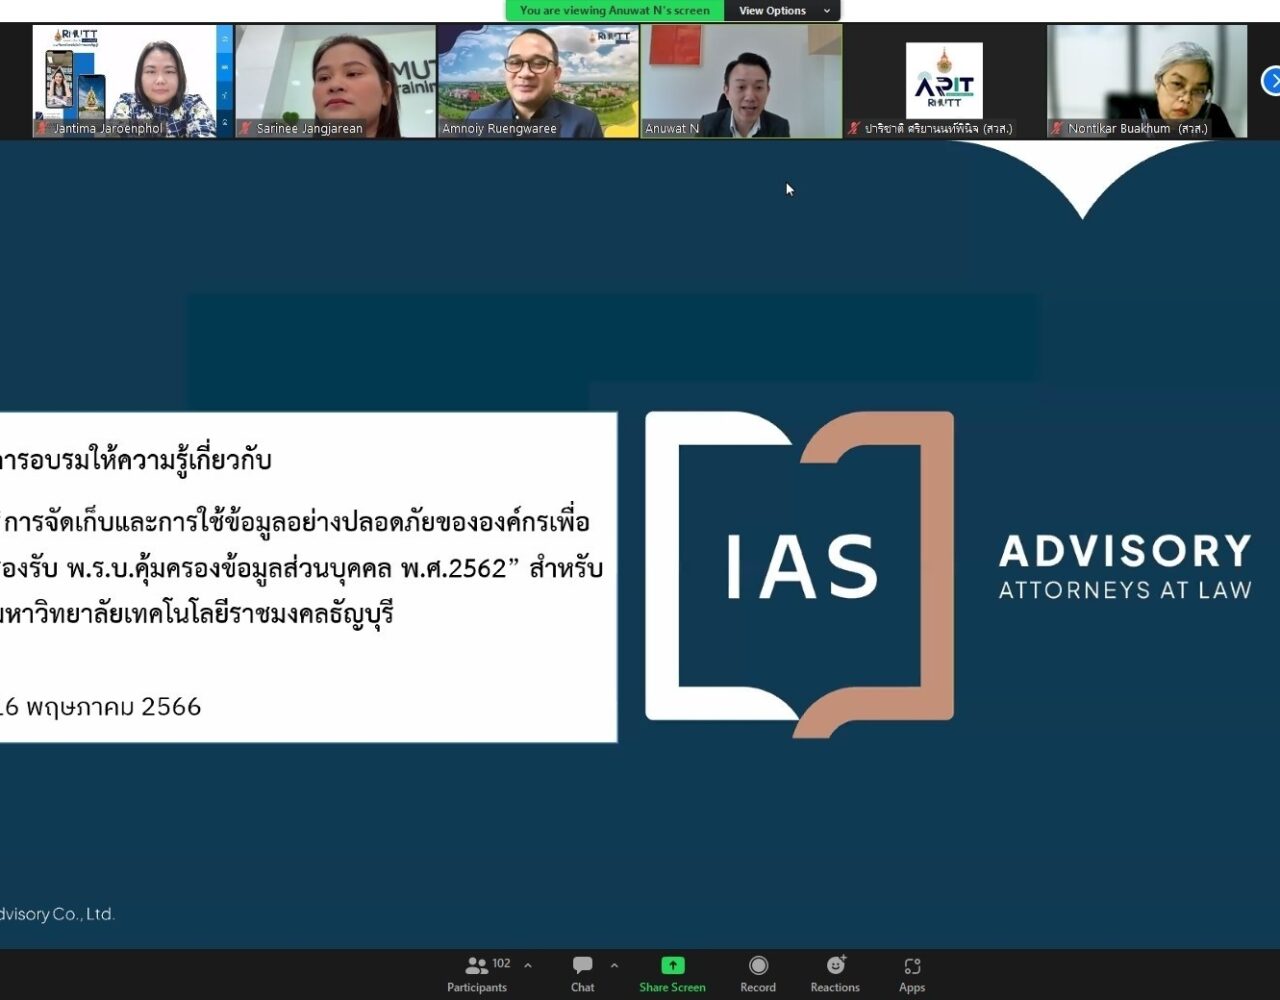Click the 'Amnoiy Ruengwaree' name label

point(499,129)
